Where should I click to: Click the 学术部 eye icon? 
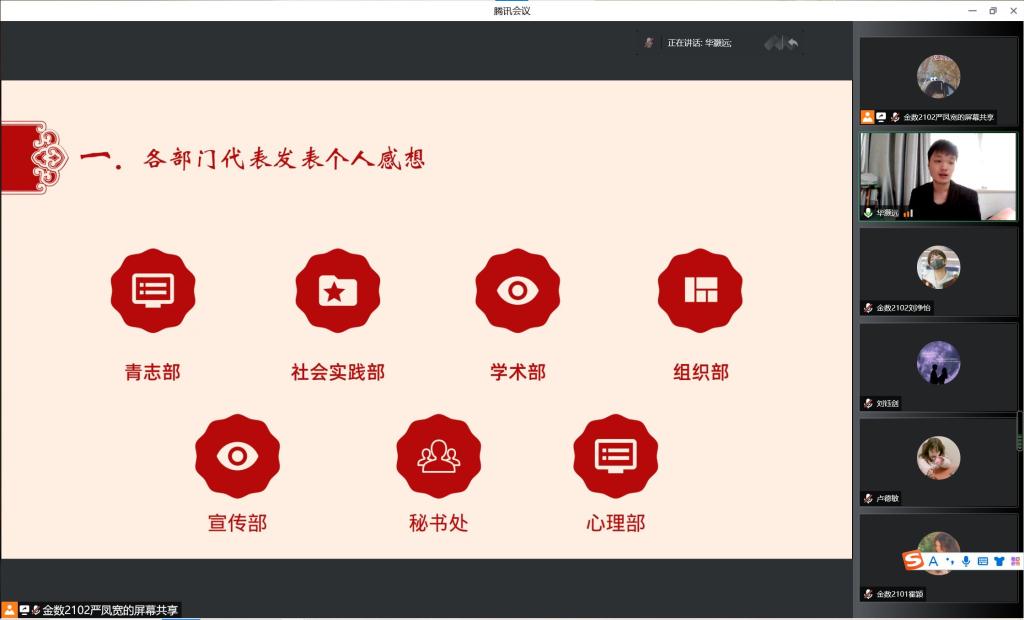pos(517,291)
